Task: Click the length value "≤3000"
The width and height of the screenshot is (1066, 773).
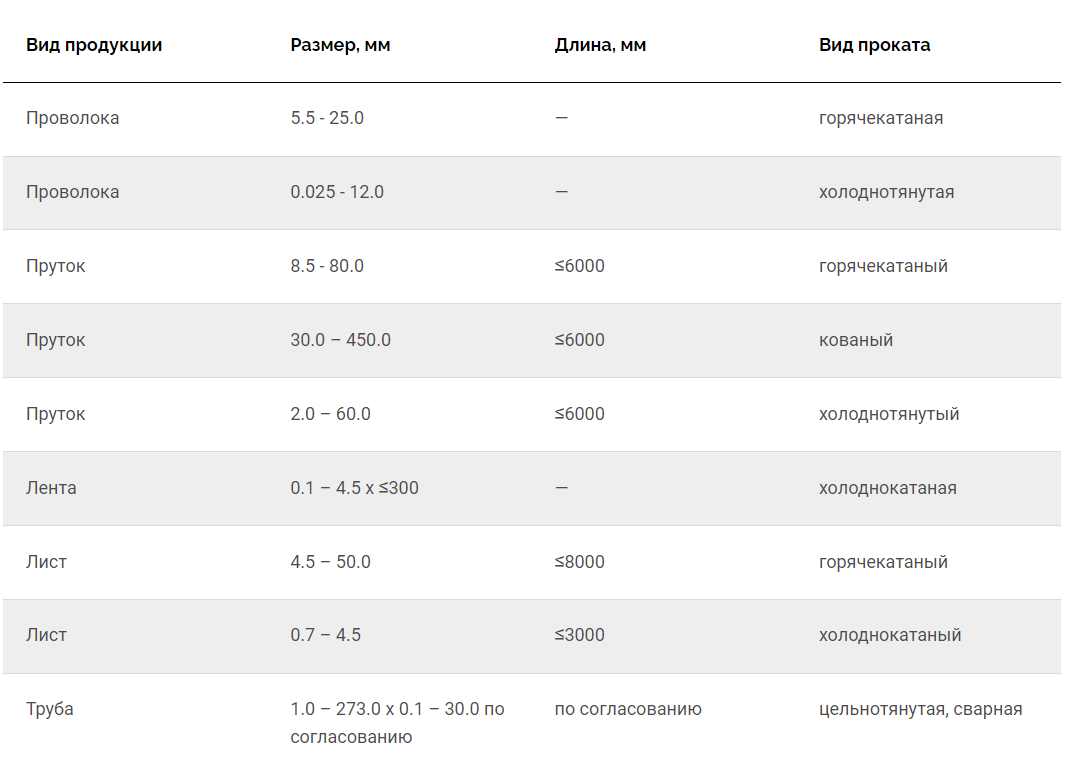Action: pos(579,635)
